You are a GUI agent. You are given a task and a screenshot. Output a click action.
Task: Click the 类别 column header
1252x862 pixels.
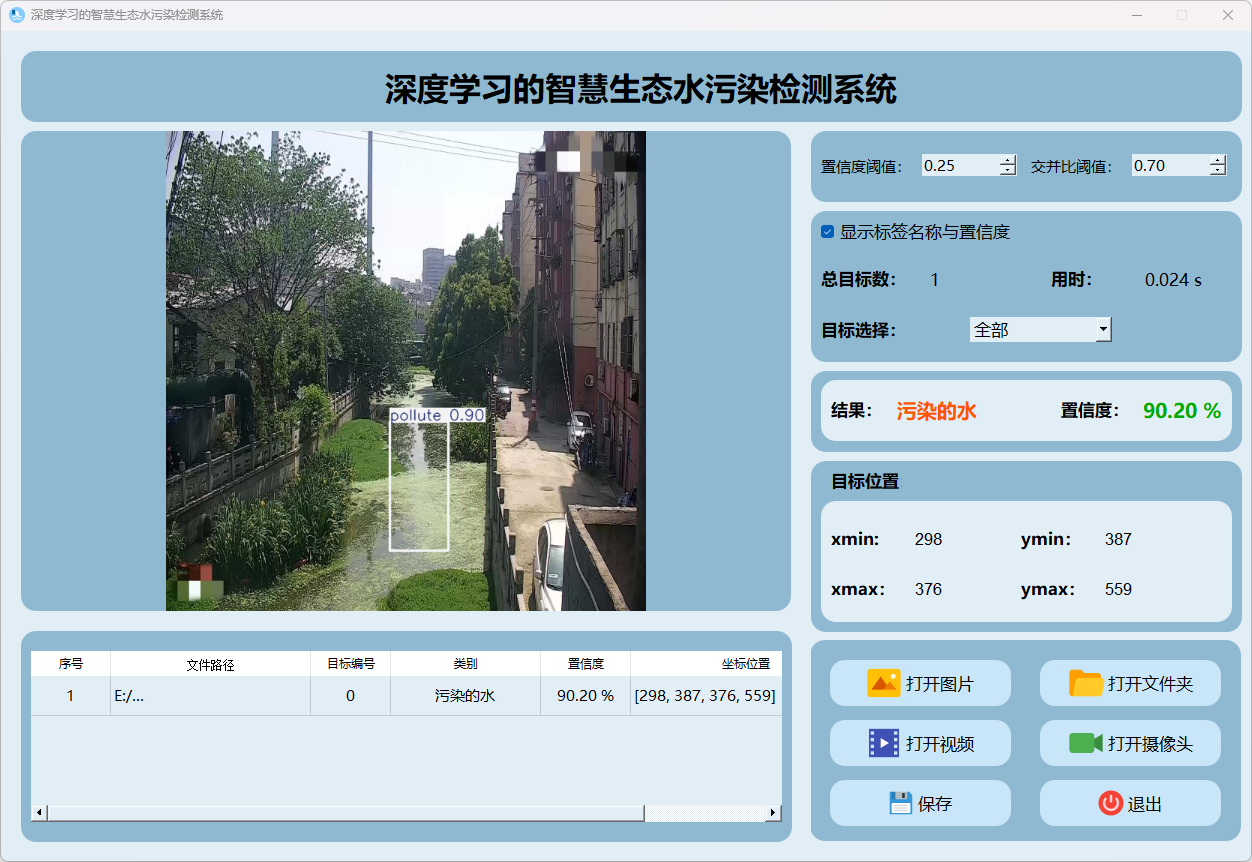pyautogui.click(x=465, y=664)
